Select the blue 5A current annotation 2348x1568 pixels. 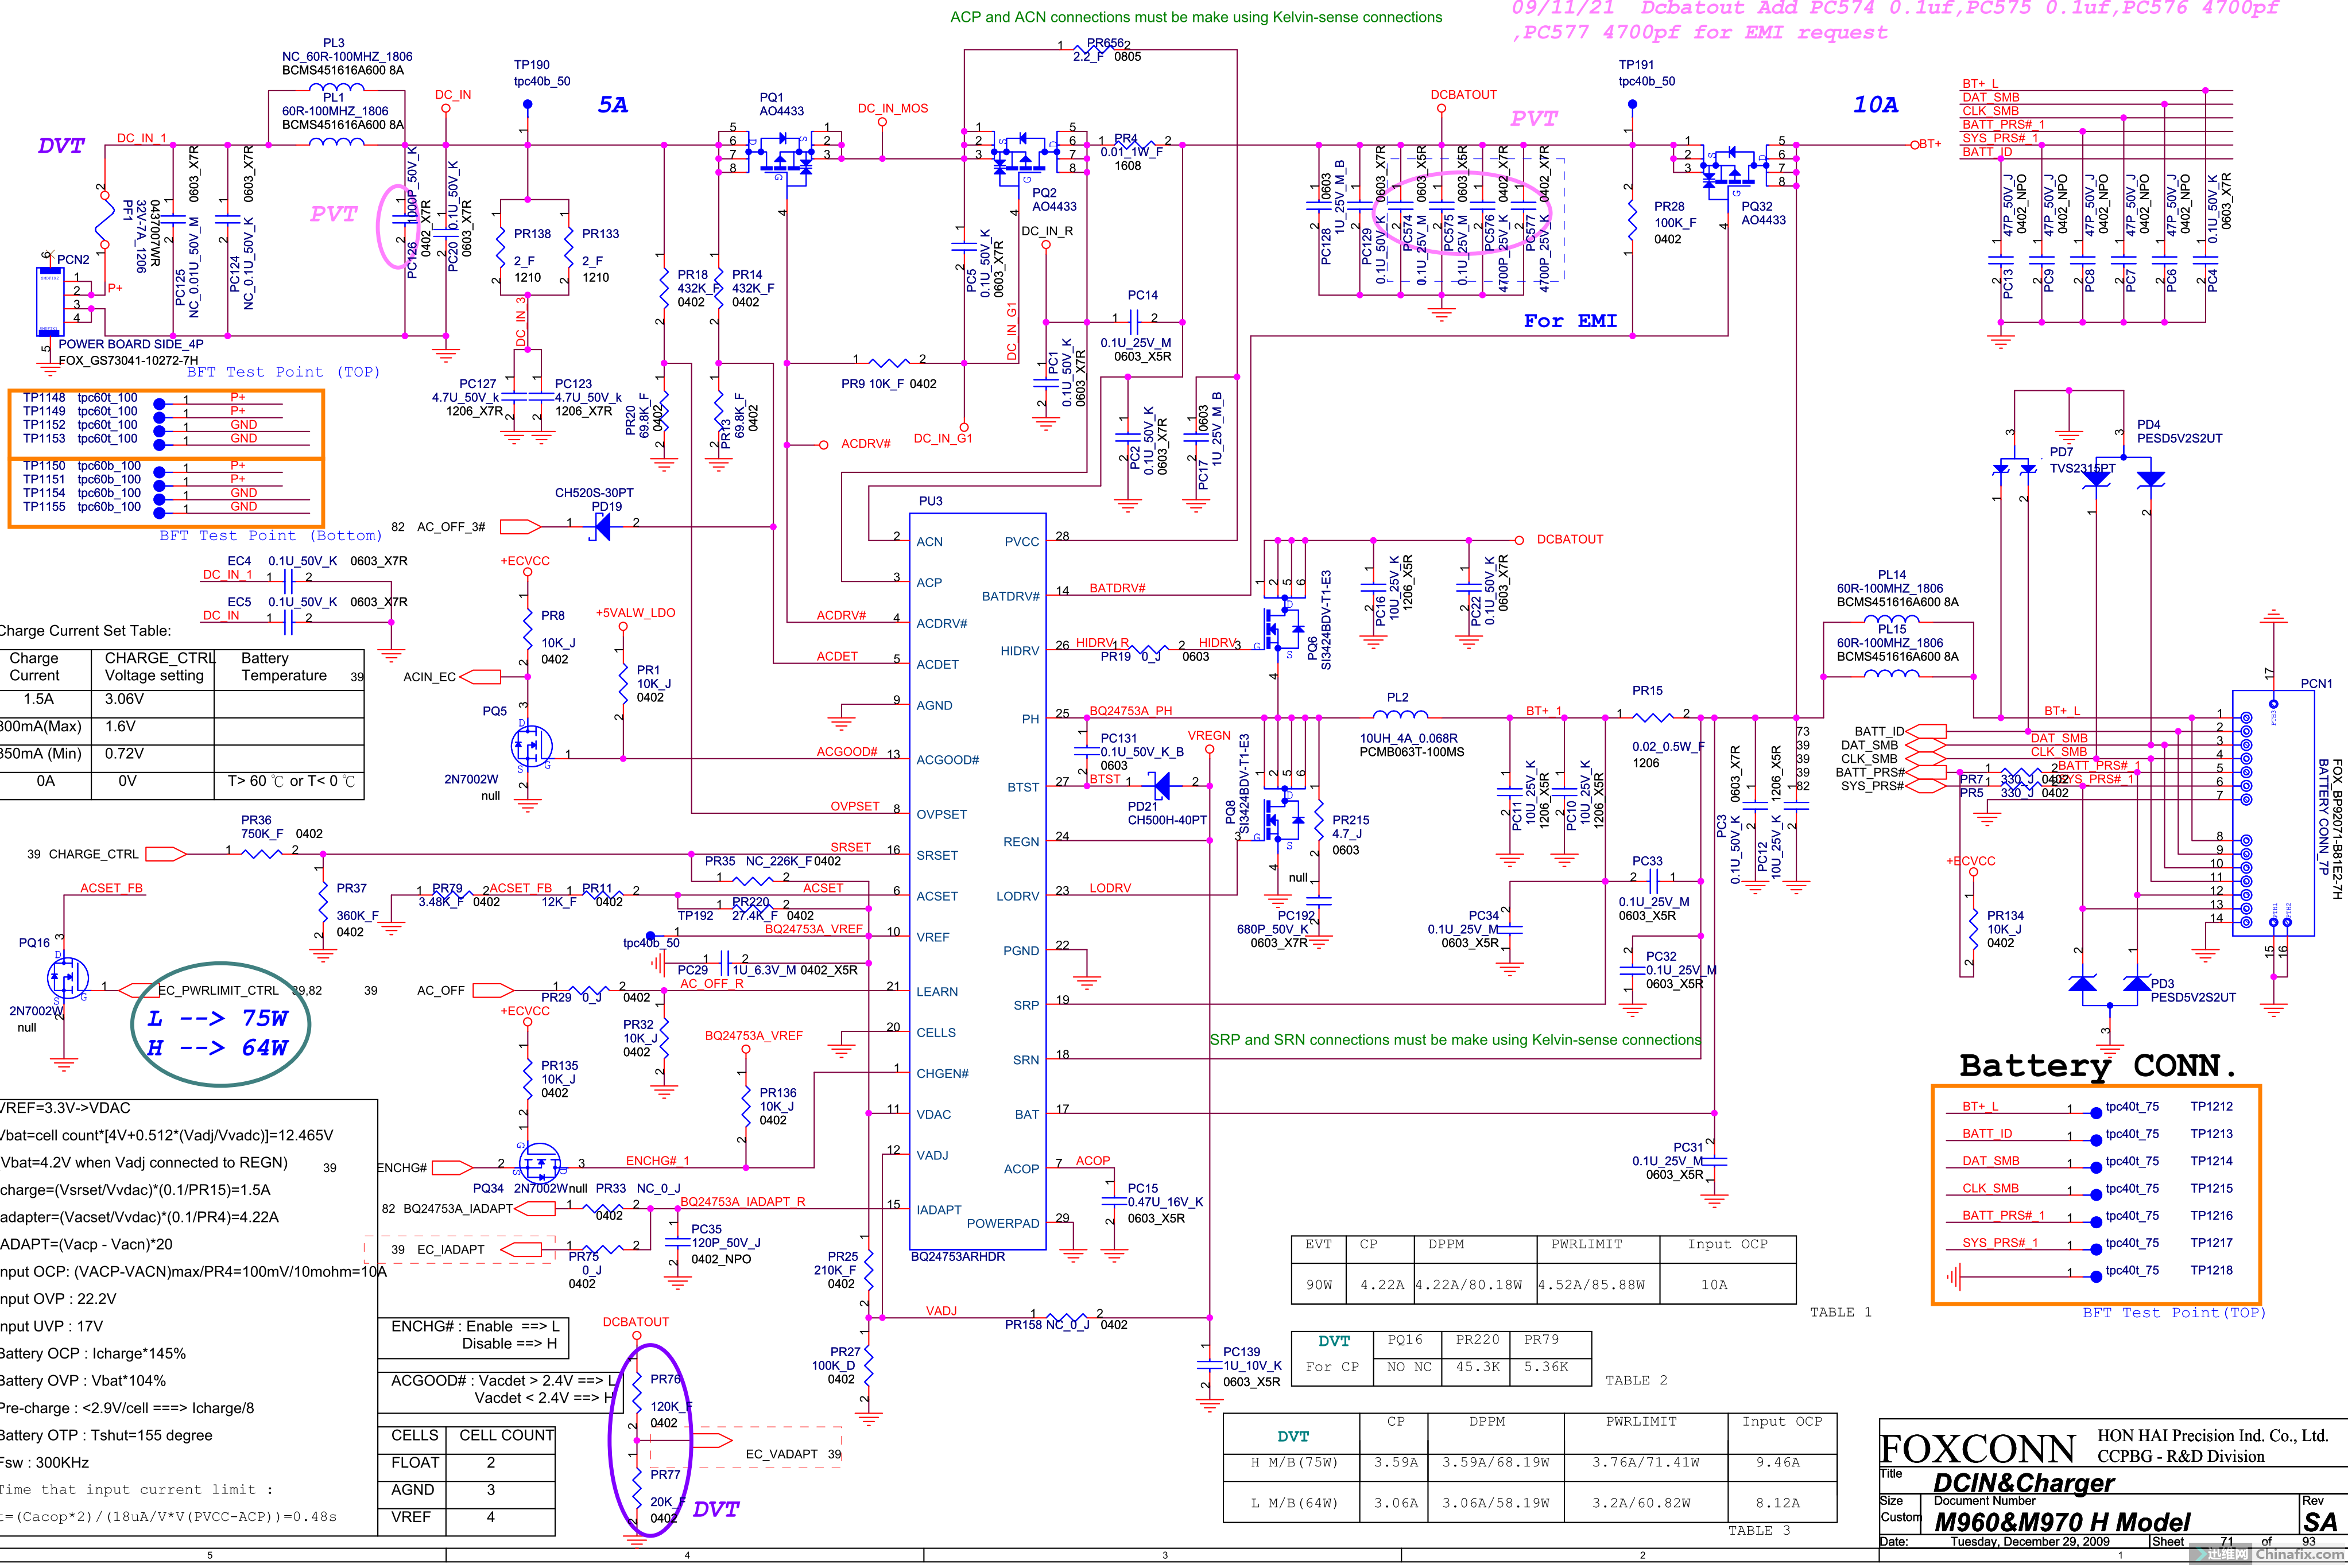click(x=613, y=105)
